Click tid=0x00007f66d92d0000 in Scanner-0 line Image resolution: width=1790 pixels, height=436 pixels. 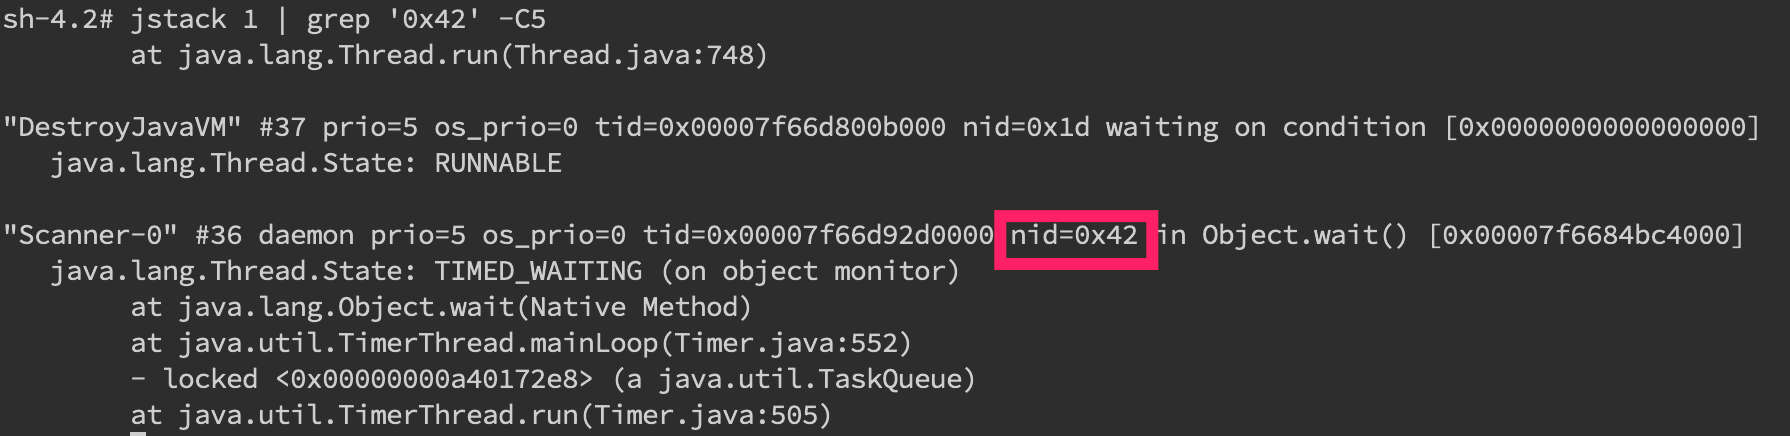pos(818,235)
